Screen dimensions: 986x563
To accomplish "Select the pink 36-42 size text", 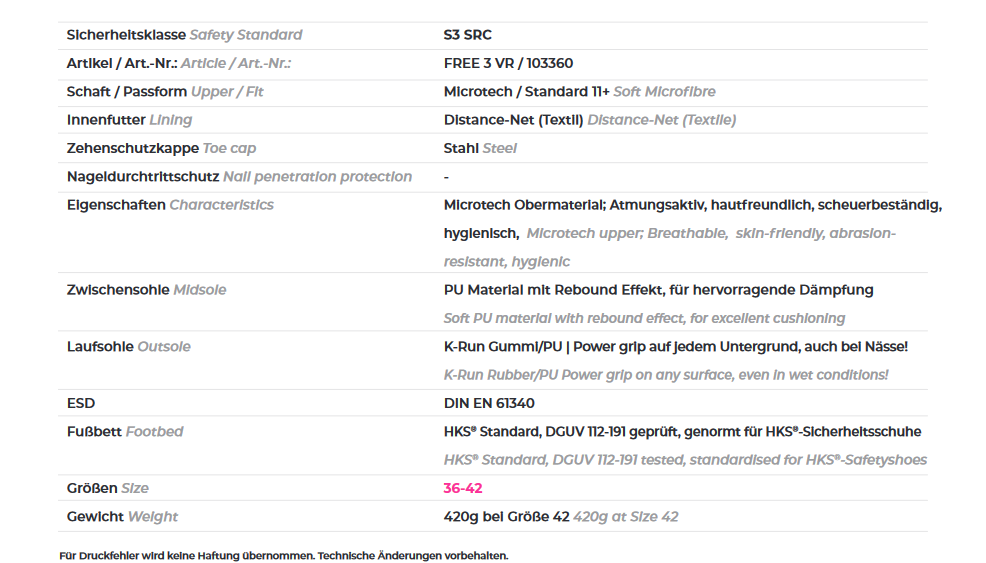I will pyautogui.click(x=463, y=488).
